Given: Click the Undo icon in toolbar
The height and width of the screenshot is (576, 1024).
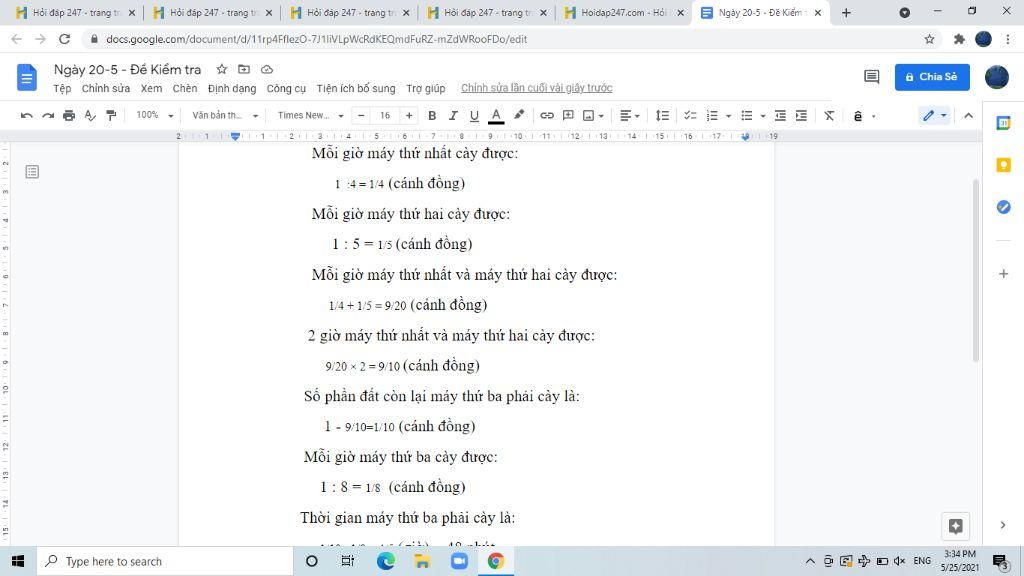Looking at the screenshot, I should (x=27, y=116).
